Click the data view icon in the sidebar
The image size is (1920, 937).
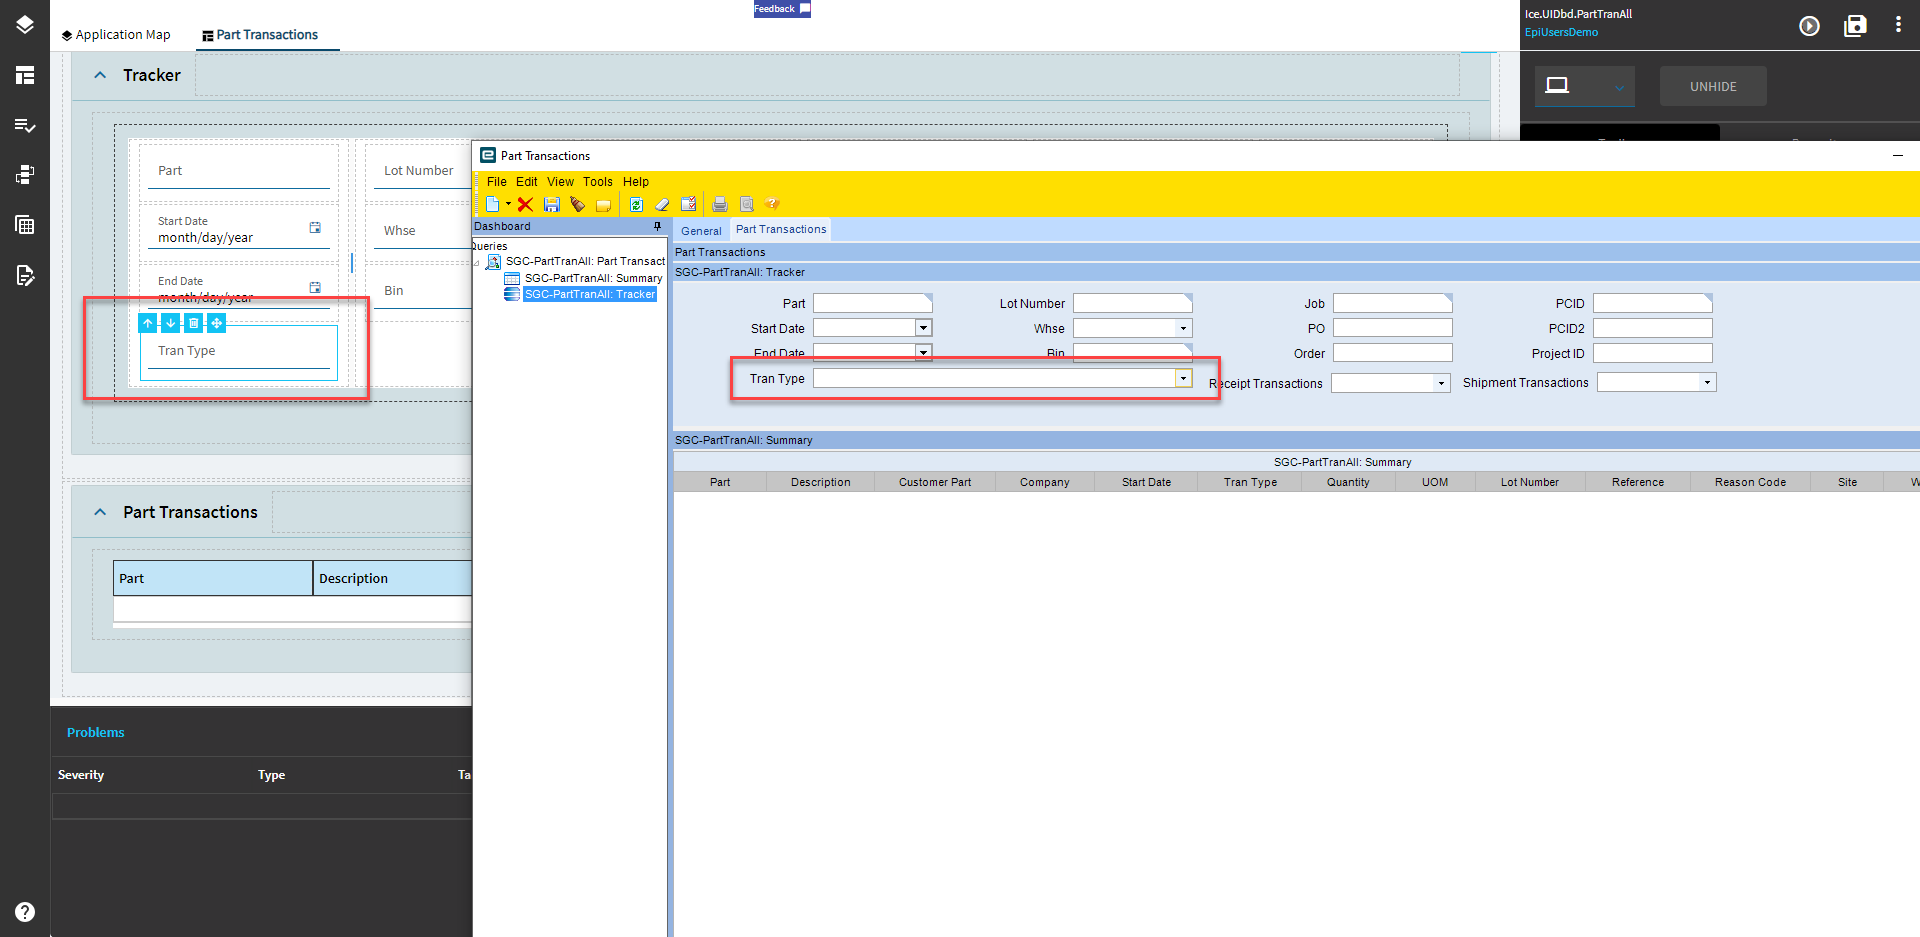(25, 175)
